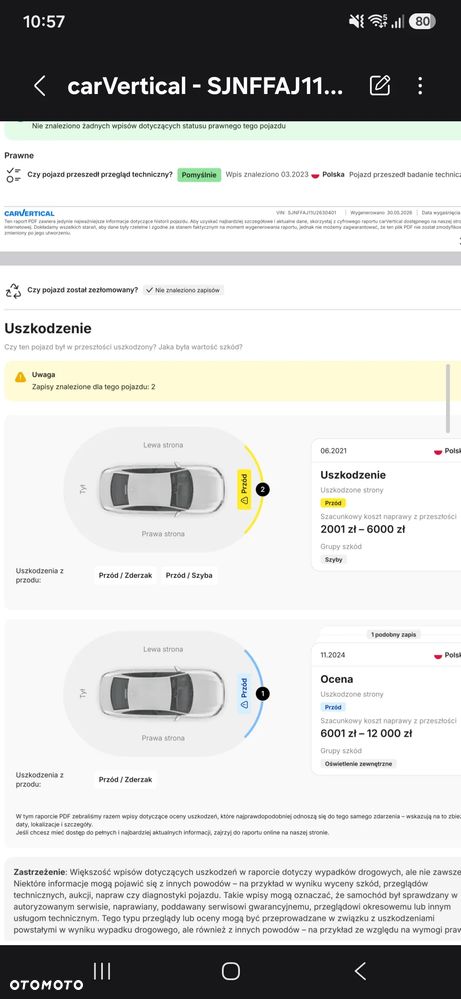Image resolution: width=461 pixels, height=999 pixels.
Task: Open the edit pencil icon in the header
Action: click(379, 85)
